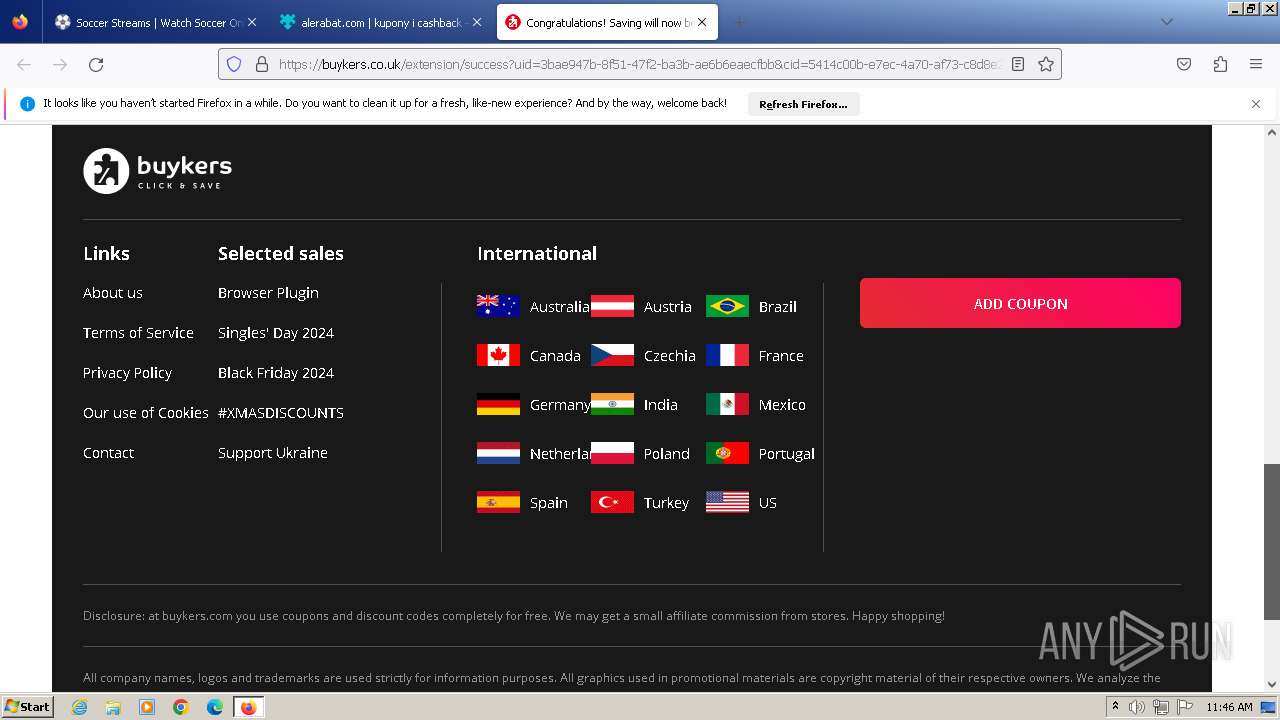Select the Austria flag icon
Screen dimensions: 1280x720
coord(612,306)
